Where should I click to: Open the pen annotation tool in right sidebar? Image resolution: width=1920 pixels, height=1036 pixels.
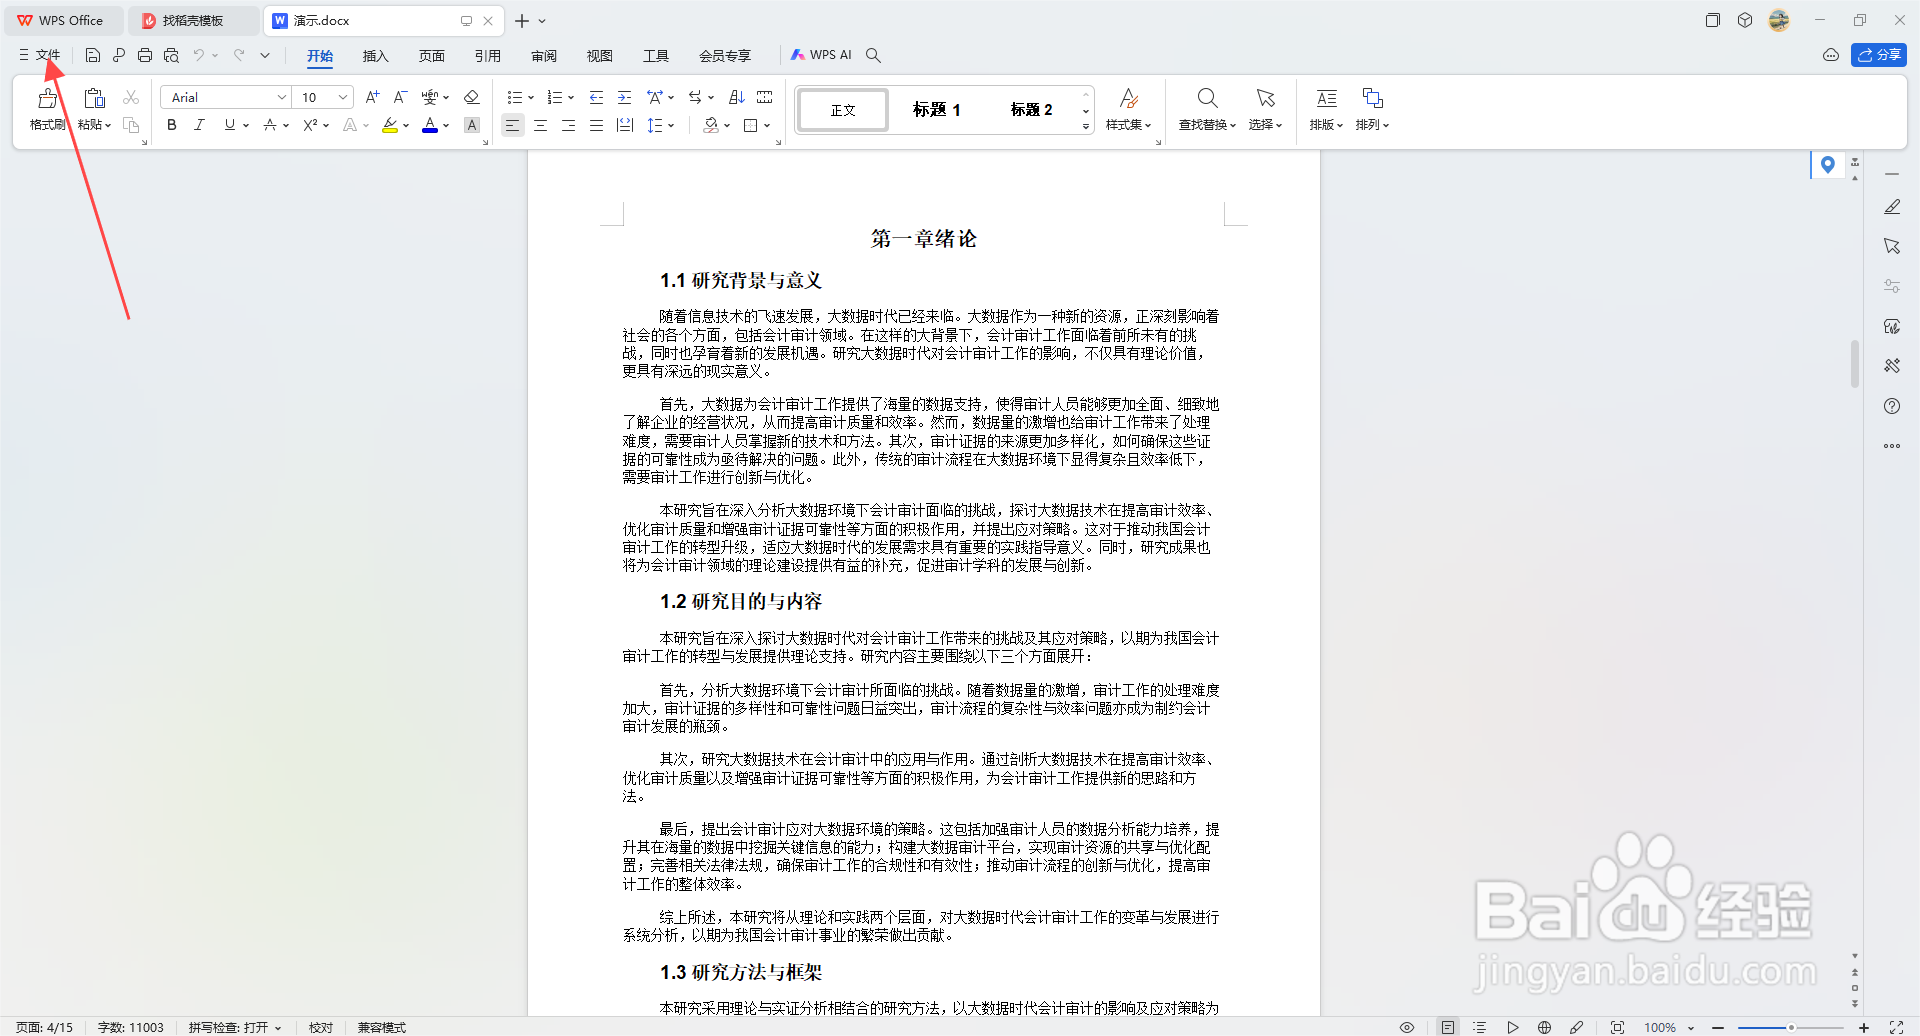coord(1892,206)
